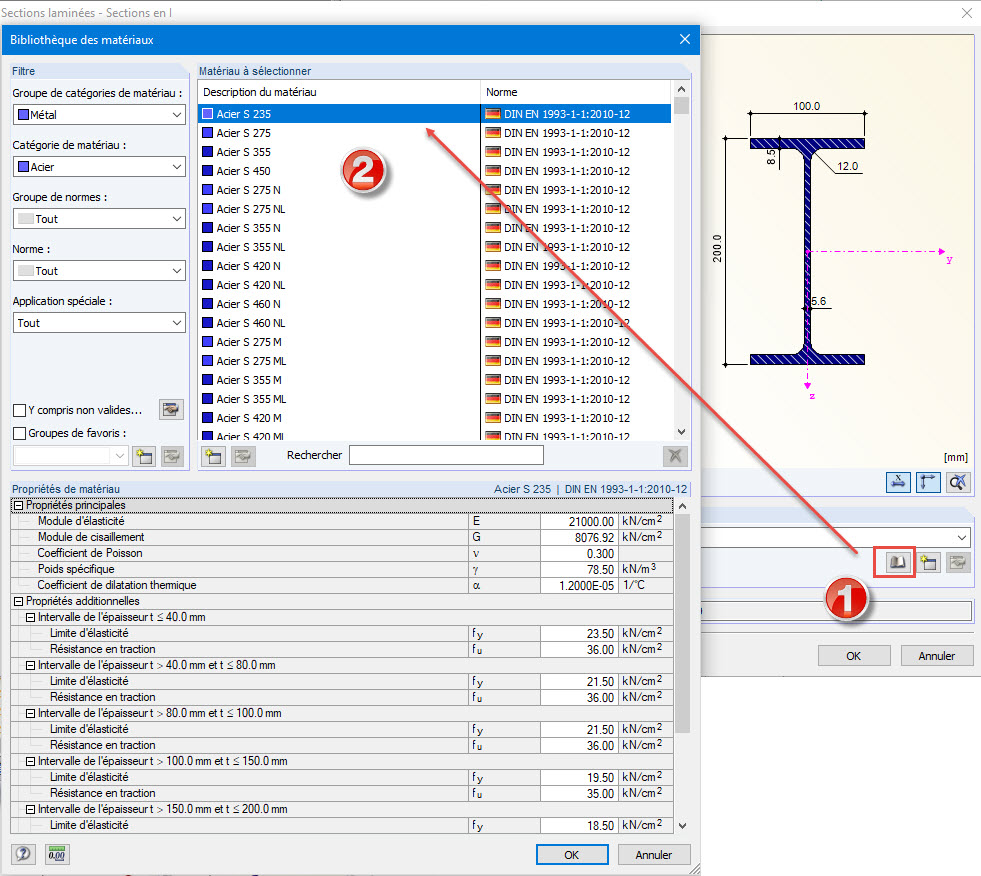
Task: Click the 'Norme' column header
Action: pyautogui.click(x=576, y=92)
